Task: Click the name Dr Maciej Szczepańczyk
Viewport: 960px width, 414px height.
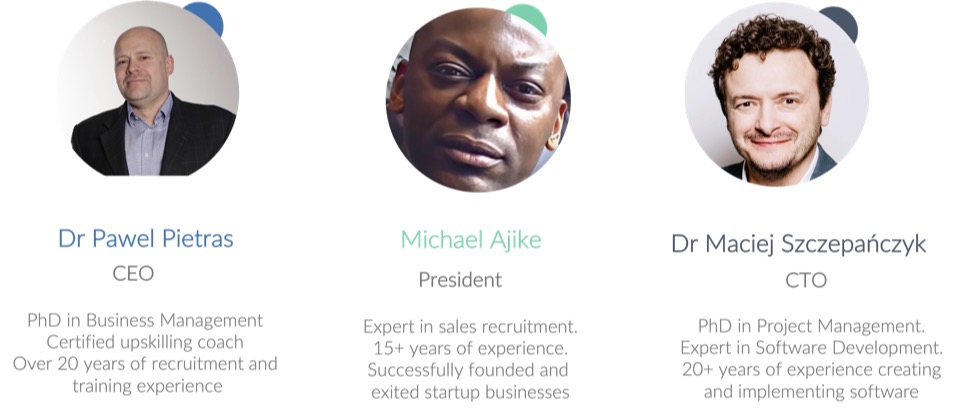Action: [798, 244]
